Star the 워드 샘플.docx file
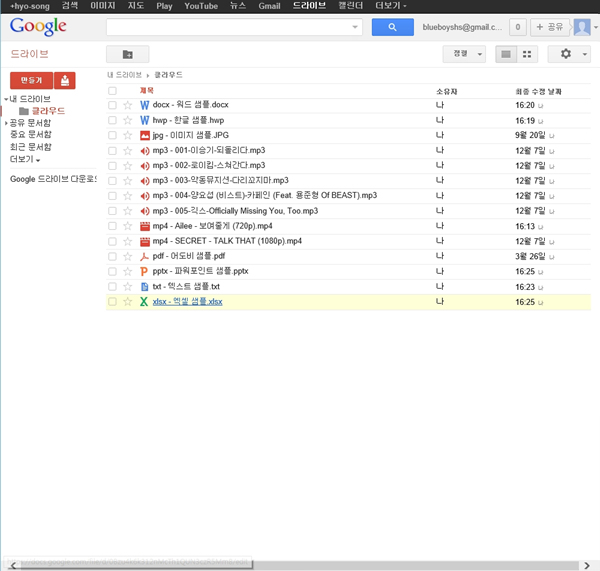Image resolution: width=600 pixels, height=571 pixels. 127,104
